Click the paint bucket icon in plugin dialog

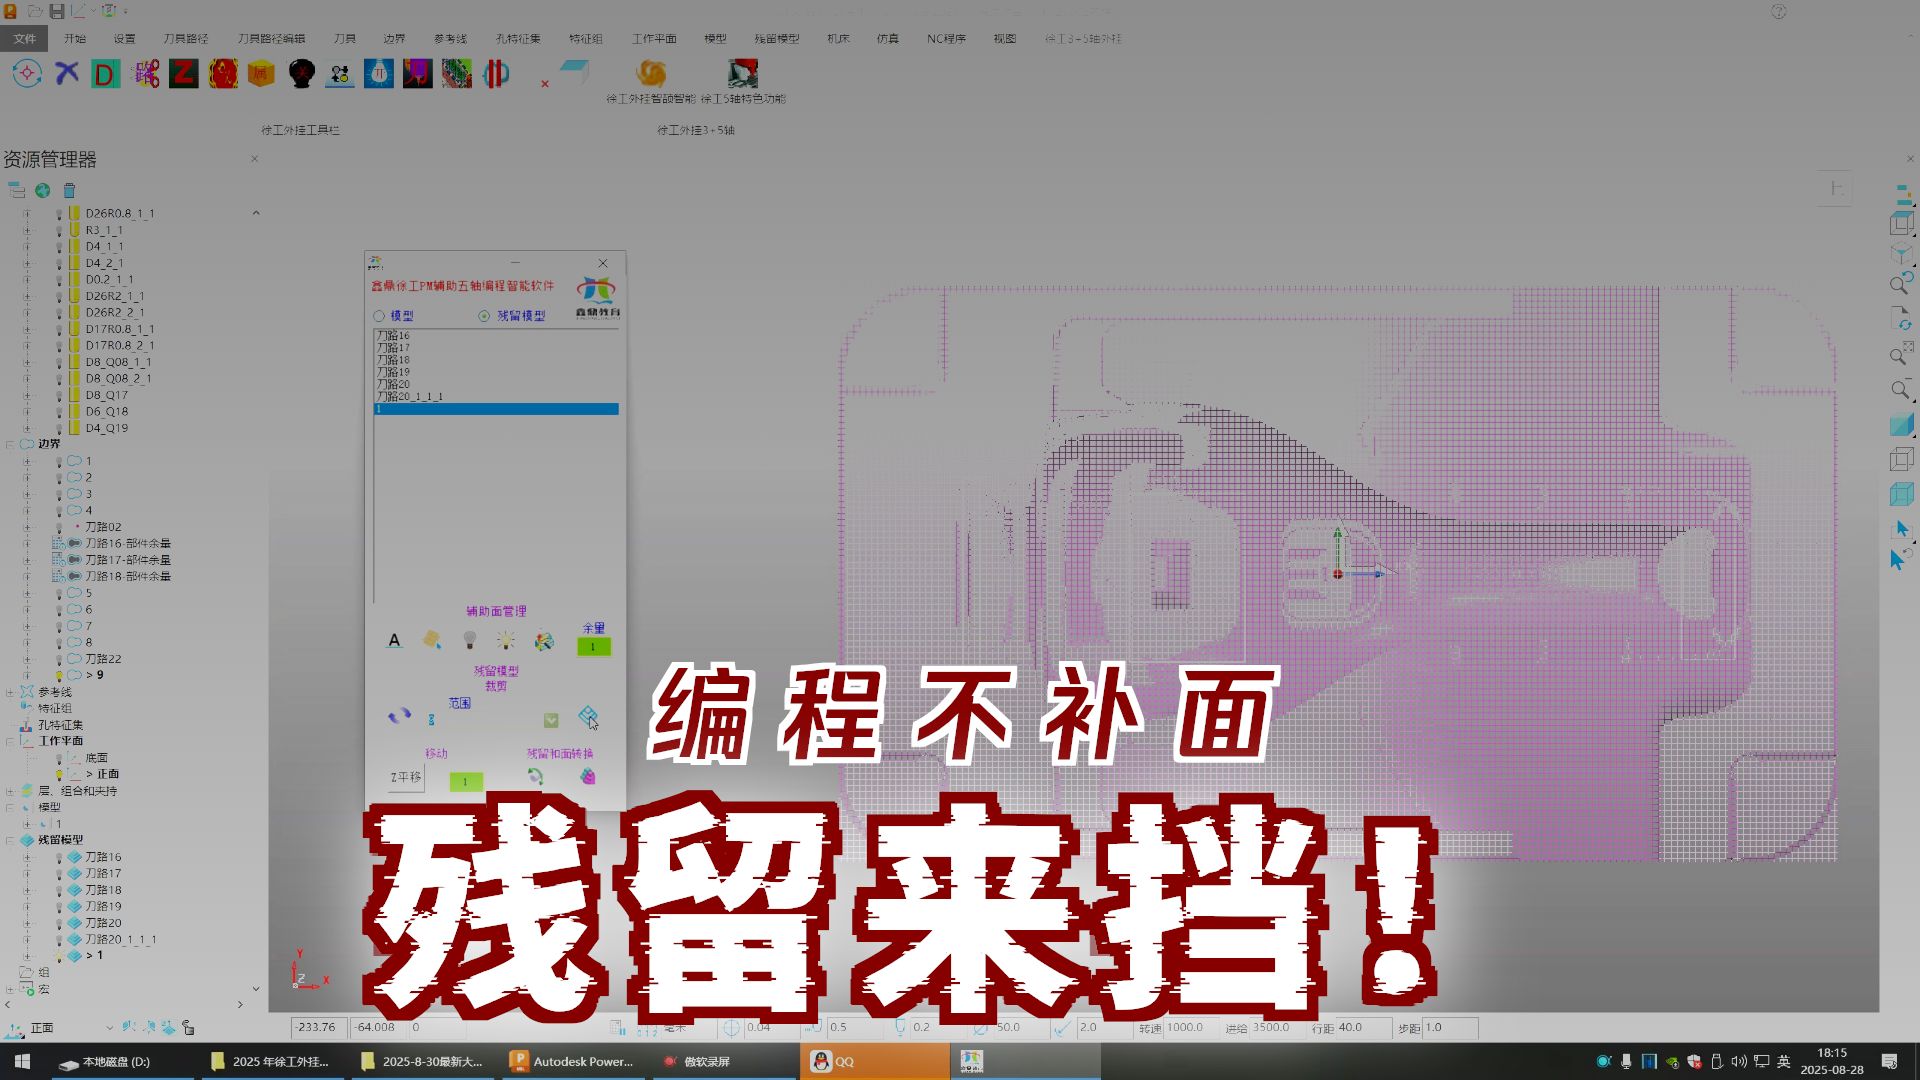point(432,639)
